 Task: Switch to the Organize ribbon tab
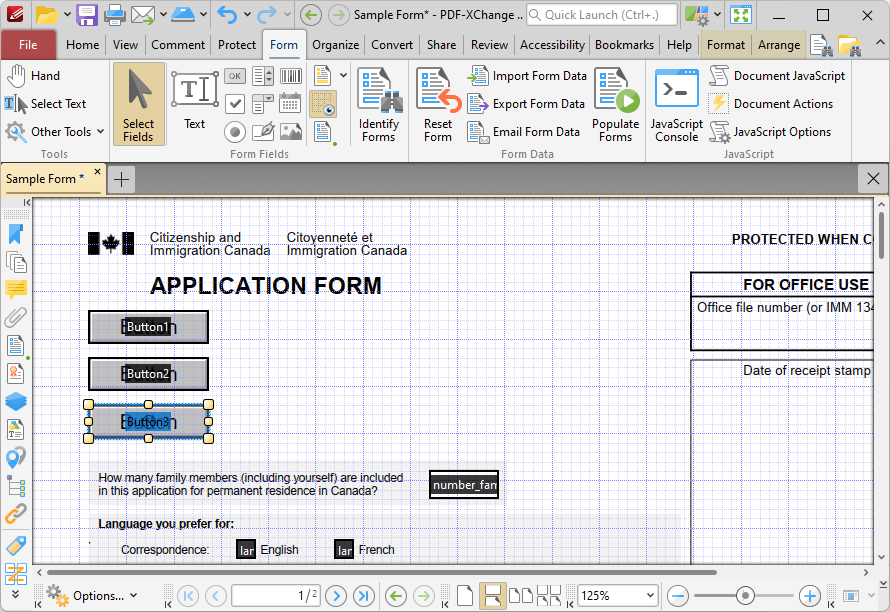[x=335, y=45]
